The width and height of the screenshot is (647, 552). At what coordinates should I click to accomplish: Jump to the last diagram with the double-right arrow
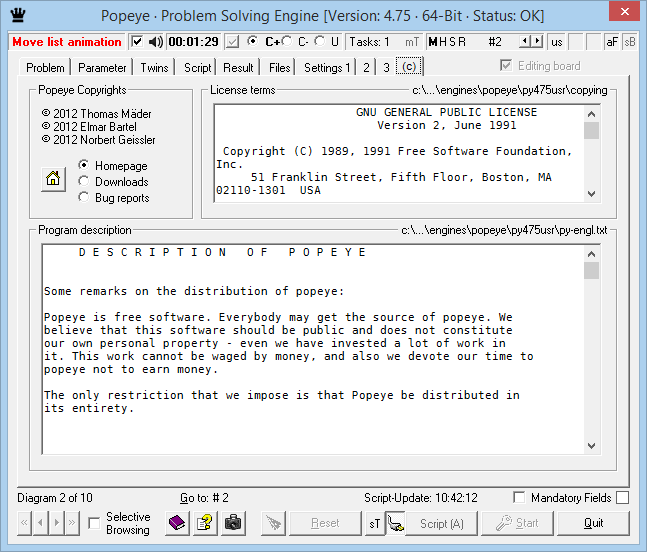click(72, 523)
